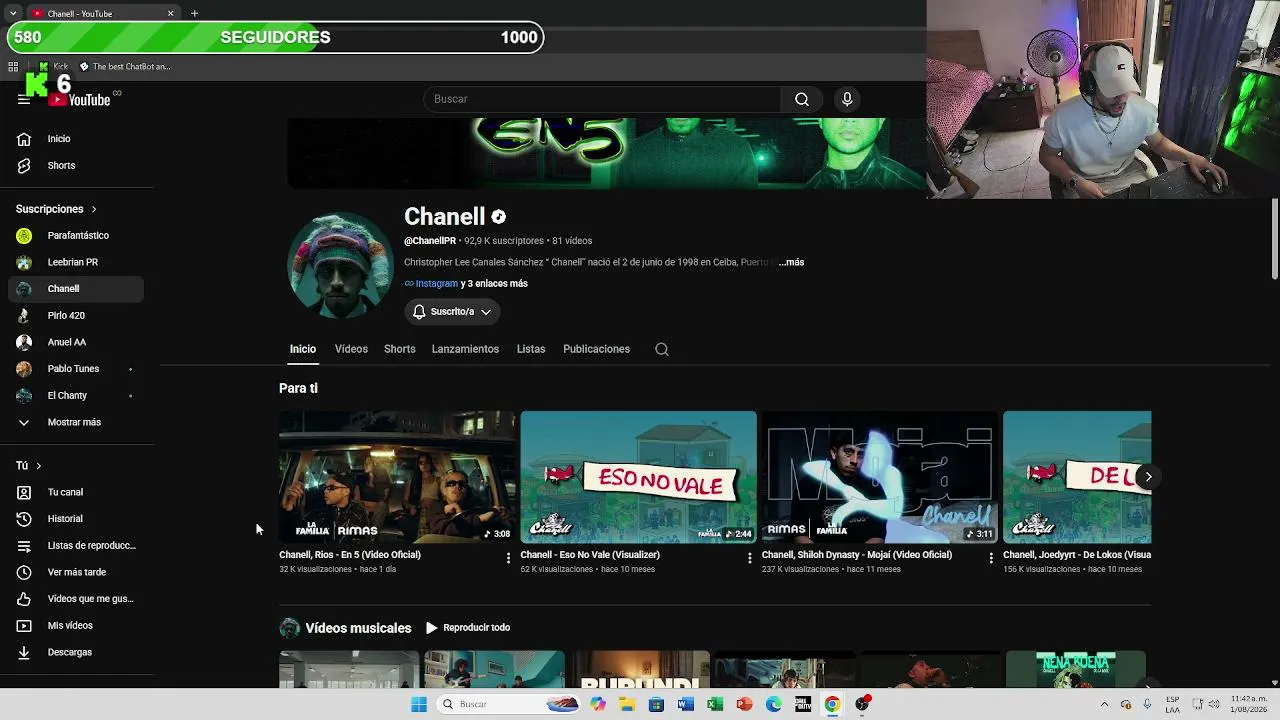Click the Pirlo 420 channel avatar
Screen dimensions: 1280x720
click(x=24, y=315)
